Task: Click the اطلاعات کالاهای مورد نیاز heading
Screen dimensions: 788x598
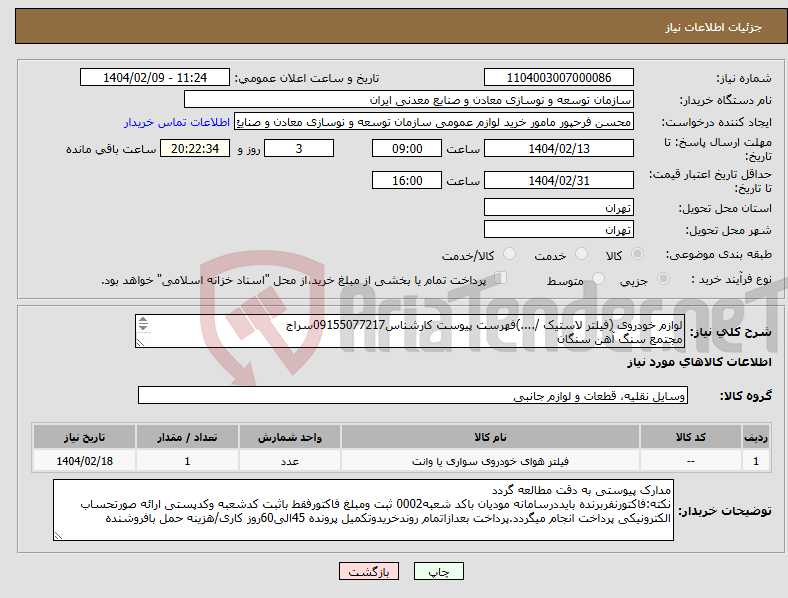Action: 699,362
